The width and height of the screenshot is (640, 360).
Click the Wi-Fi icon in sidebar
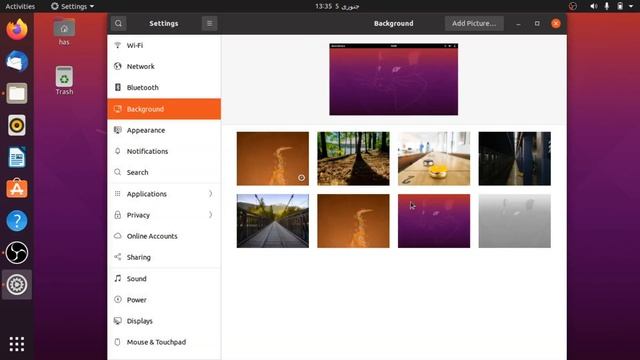pos(118,45)
